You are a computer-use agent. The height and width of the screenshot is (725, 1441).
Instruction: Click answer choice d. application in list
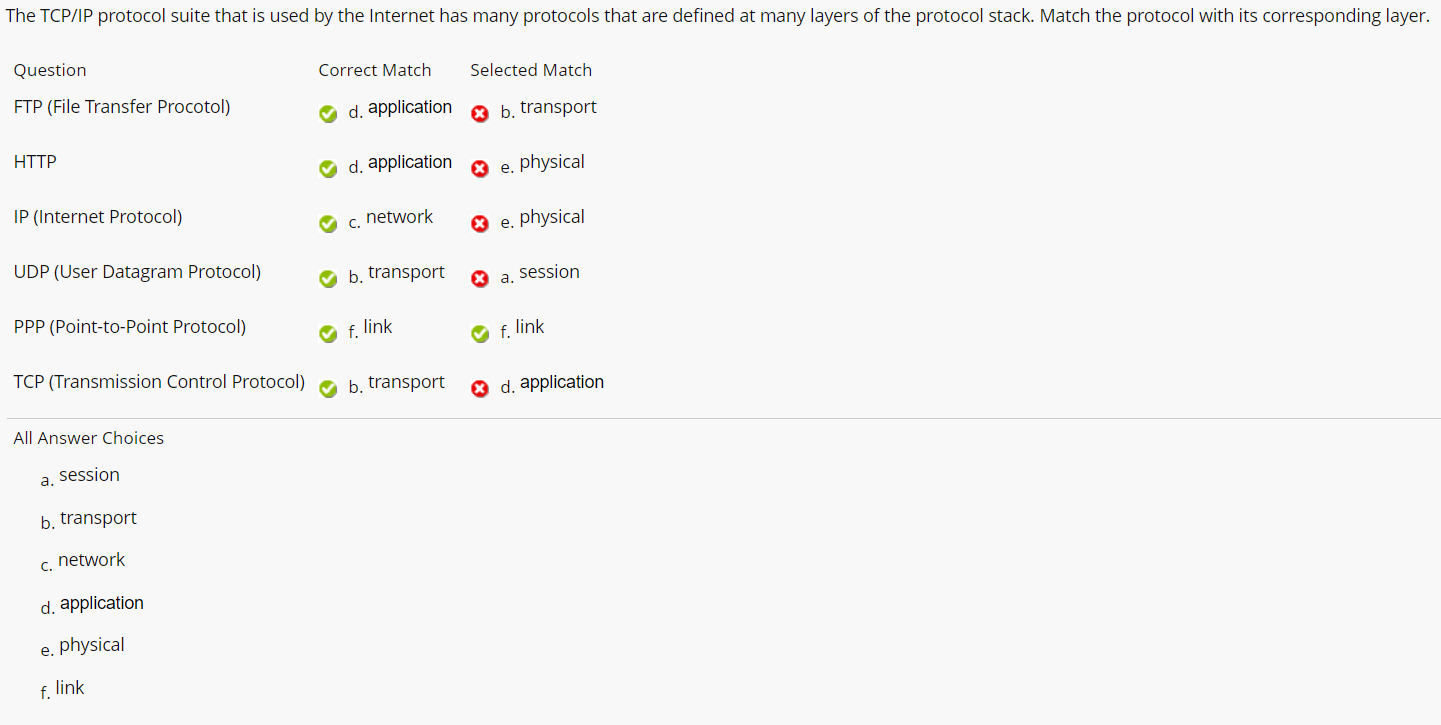[x=92, y=604]
